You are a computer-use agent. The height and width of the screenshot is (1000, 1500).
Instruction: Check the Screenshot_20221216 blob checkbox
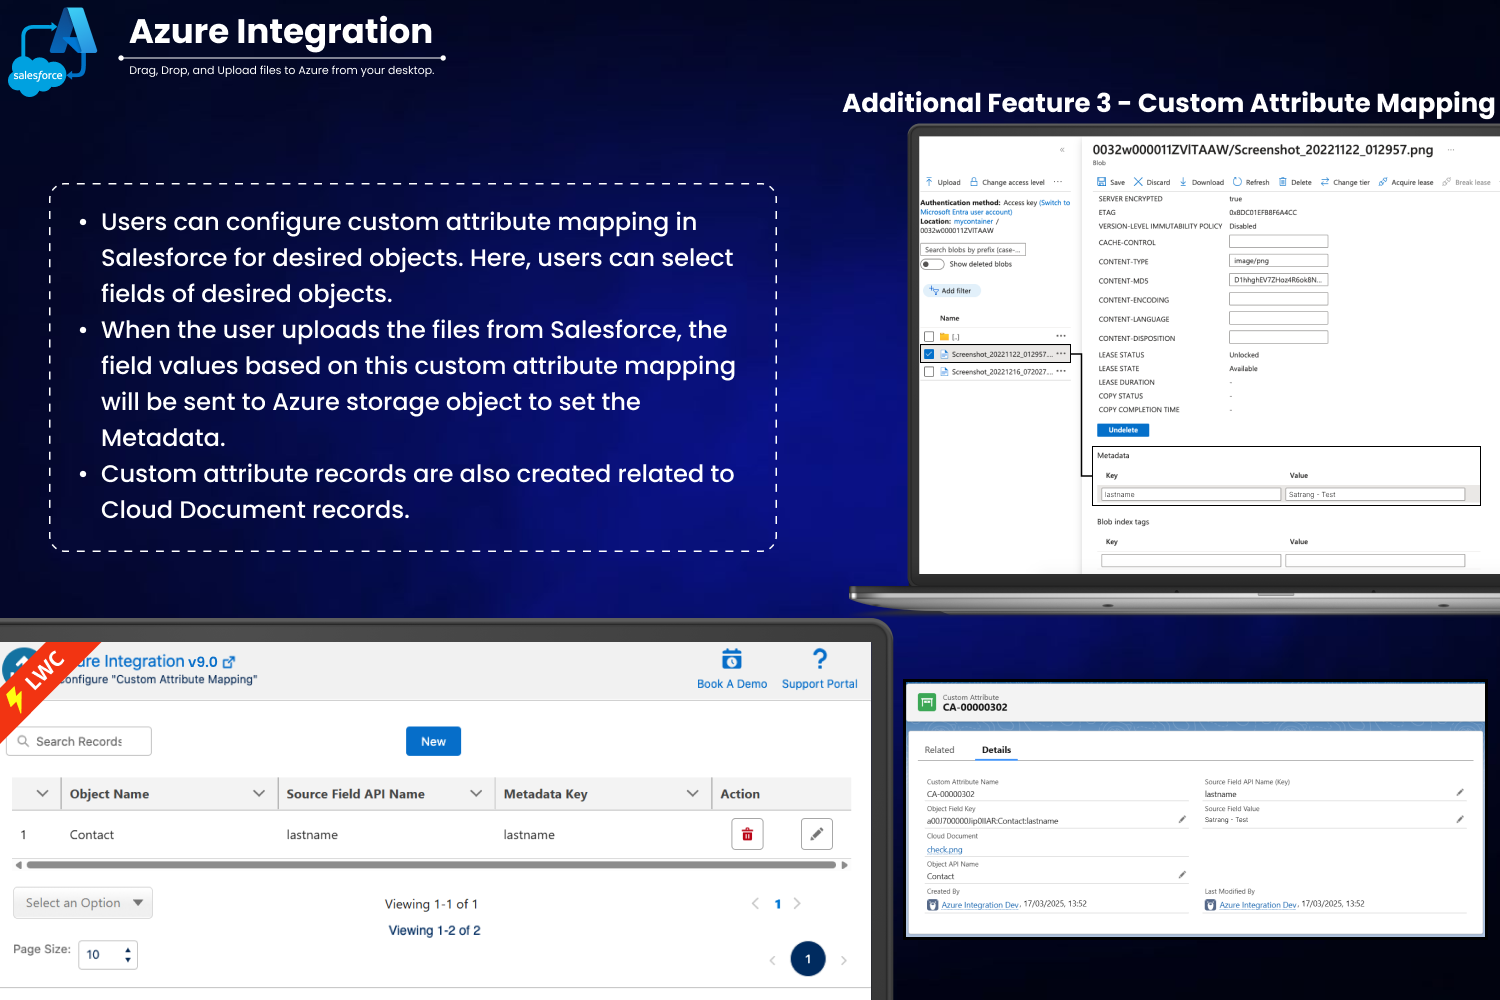point(929,371)
